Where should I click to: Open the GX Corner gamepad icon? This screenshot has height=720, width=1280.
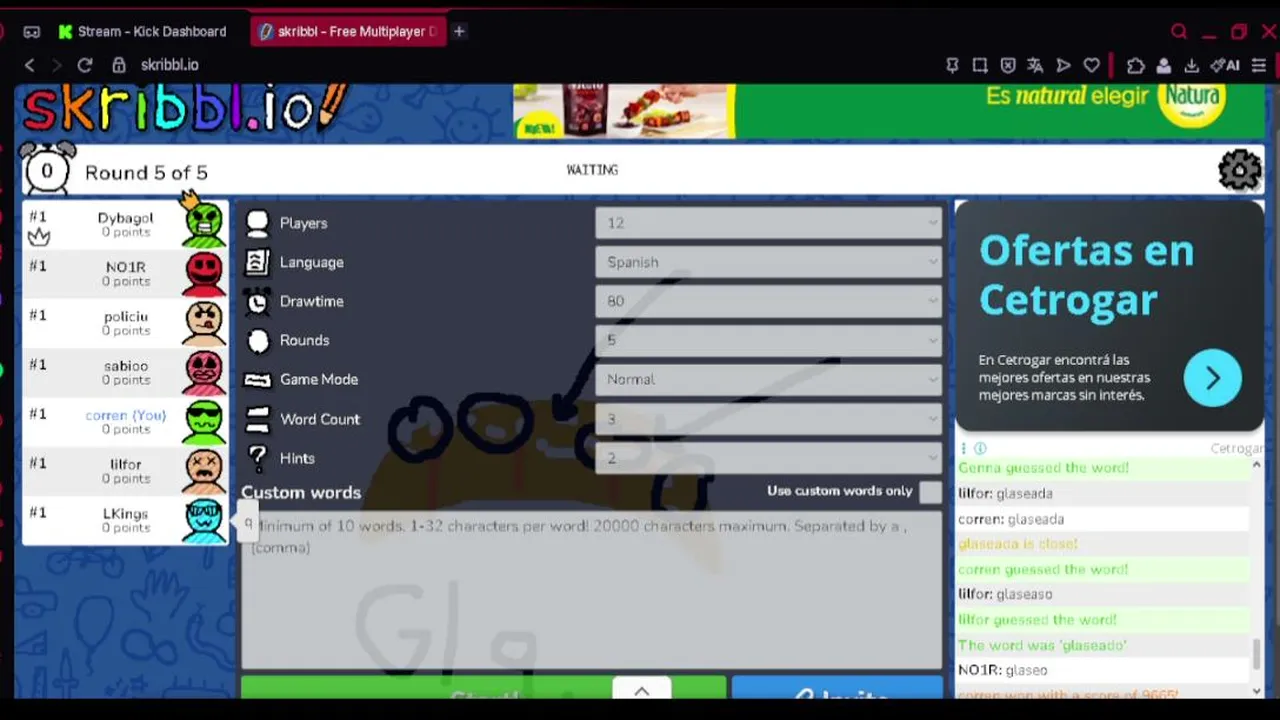[32, 32]
